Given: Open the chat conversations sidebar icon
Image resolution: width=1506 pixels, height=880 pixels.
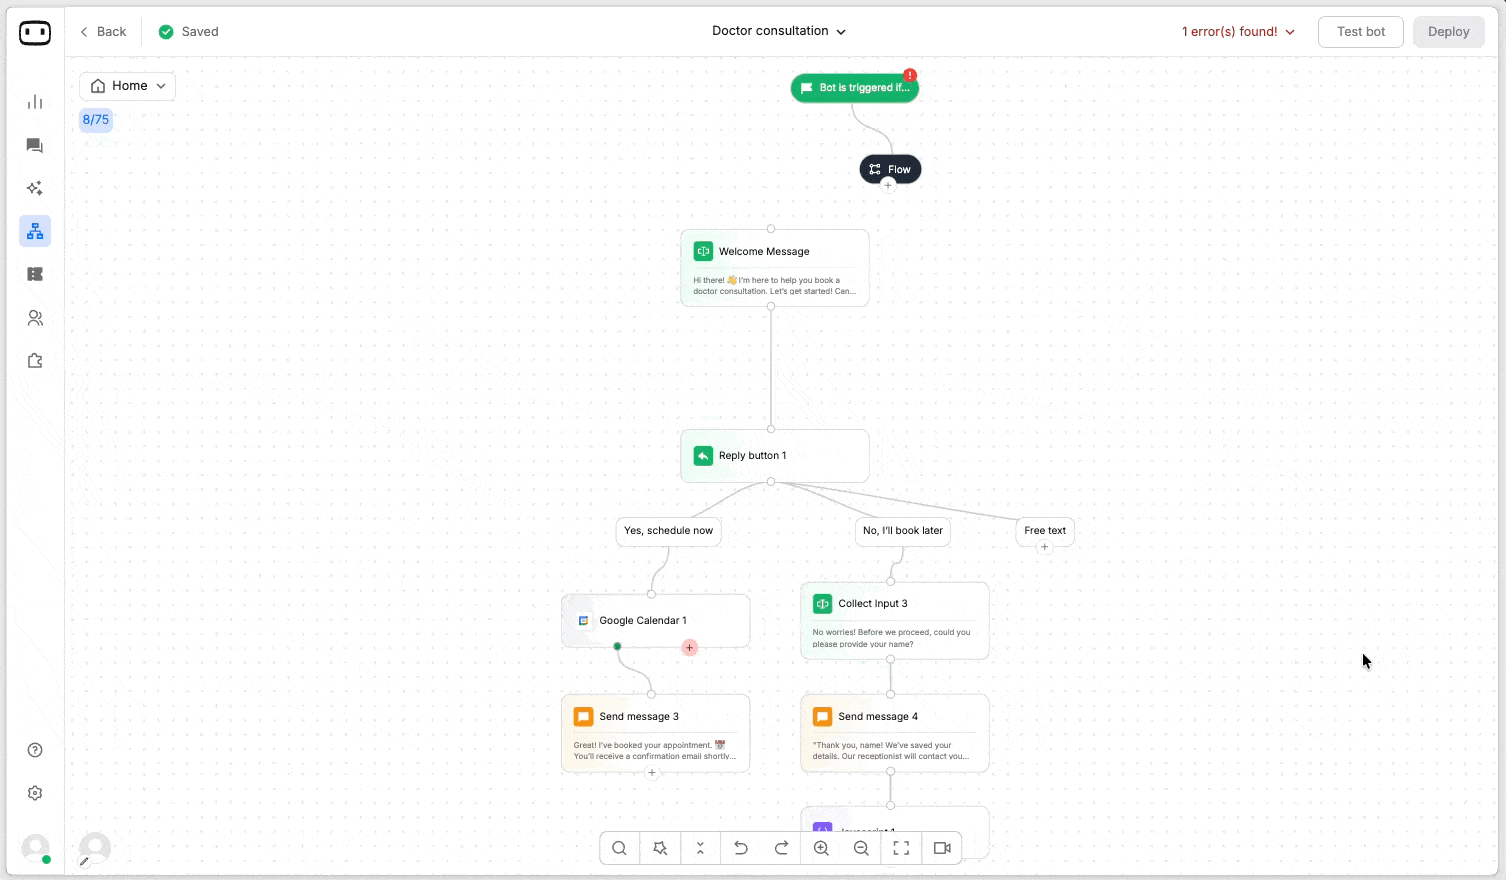Looking at the screenshot, I should click(x=35, y=146).
